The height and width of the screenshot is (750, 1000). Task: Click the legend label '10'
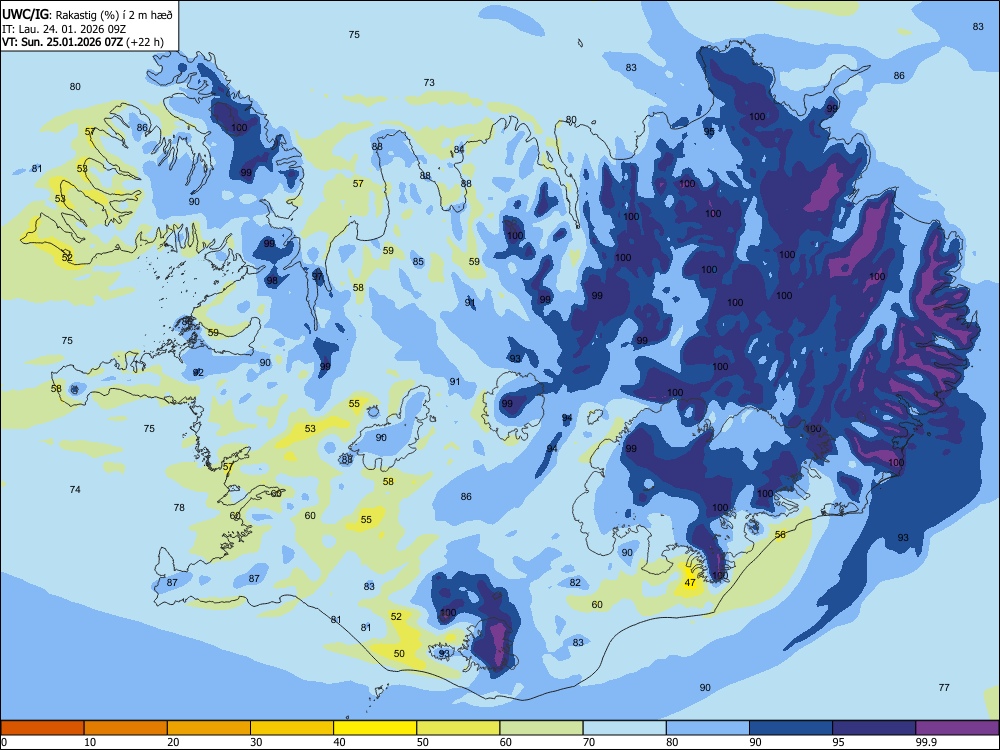[90, 742]
